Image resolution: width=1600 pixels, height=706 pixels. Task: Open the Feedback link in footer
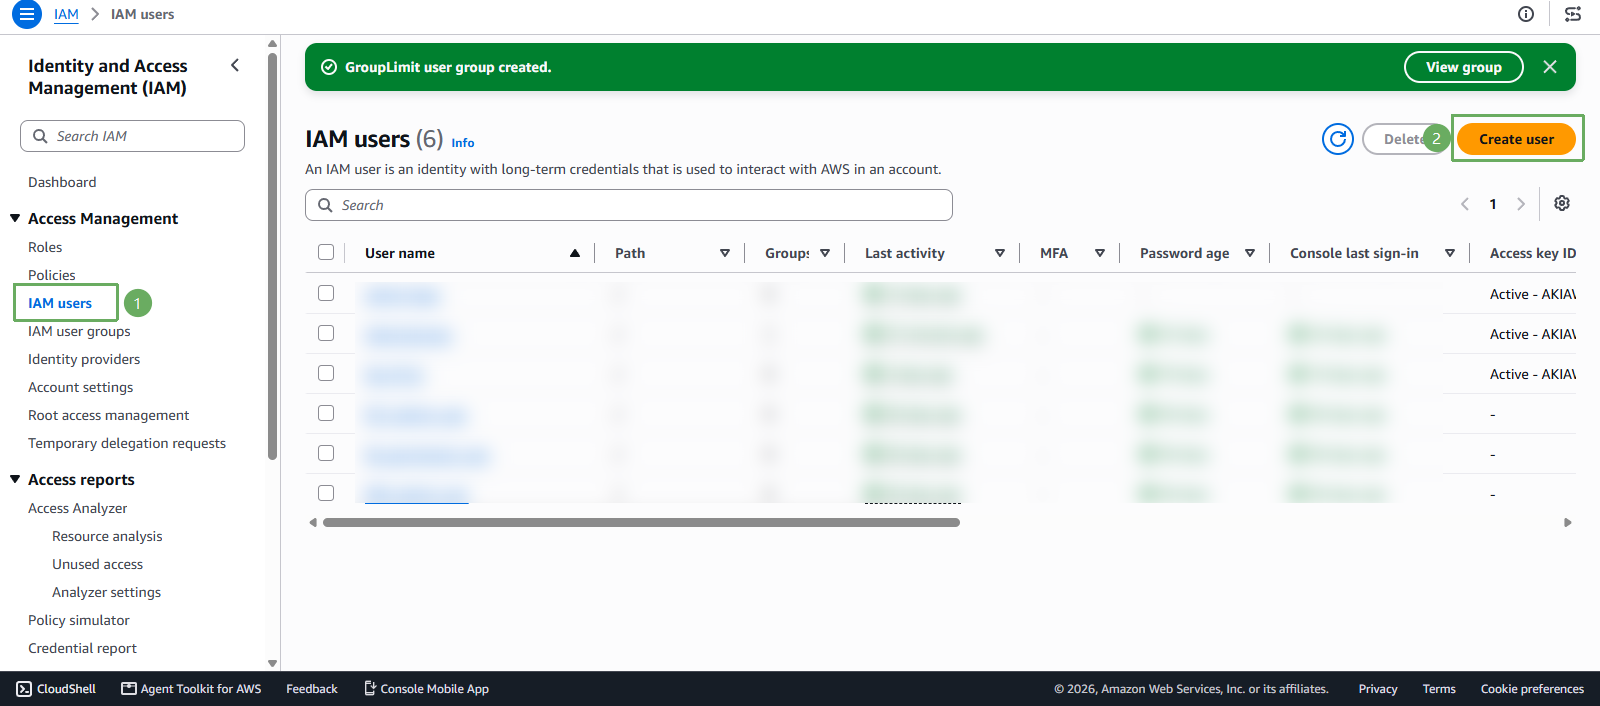[312, 689]
